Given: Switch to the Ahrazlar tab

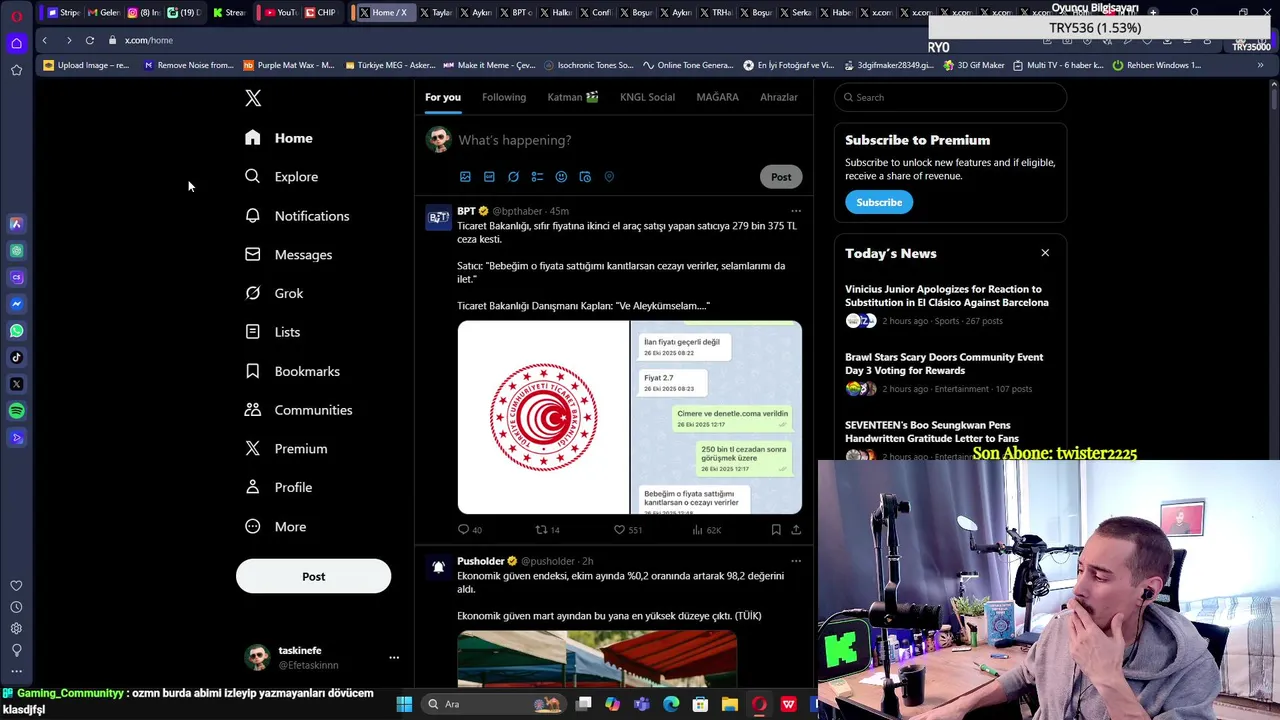Looking at the screenshot, I should [x=778, y=97].
